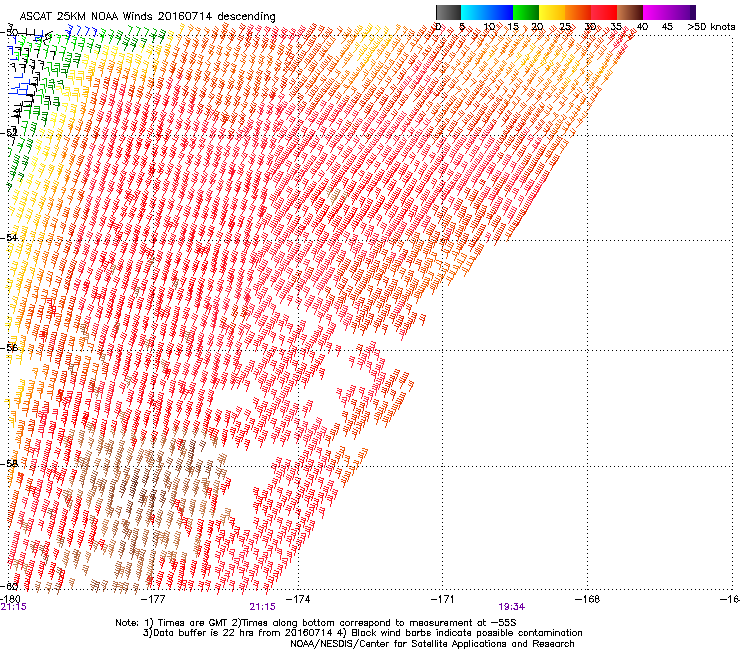
Task: Click the '-54' latitude axis label
Action: point(9,237)
